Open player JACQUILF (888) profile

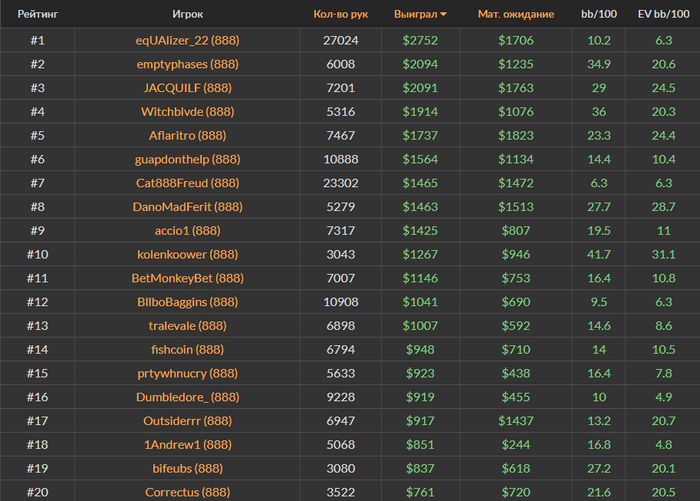[x=188, y=88]
